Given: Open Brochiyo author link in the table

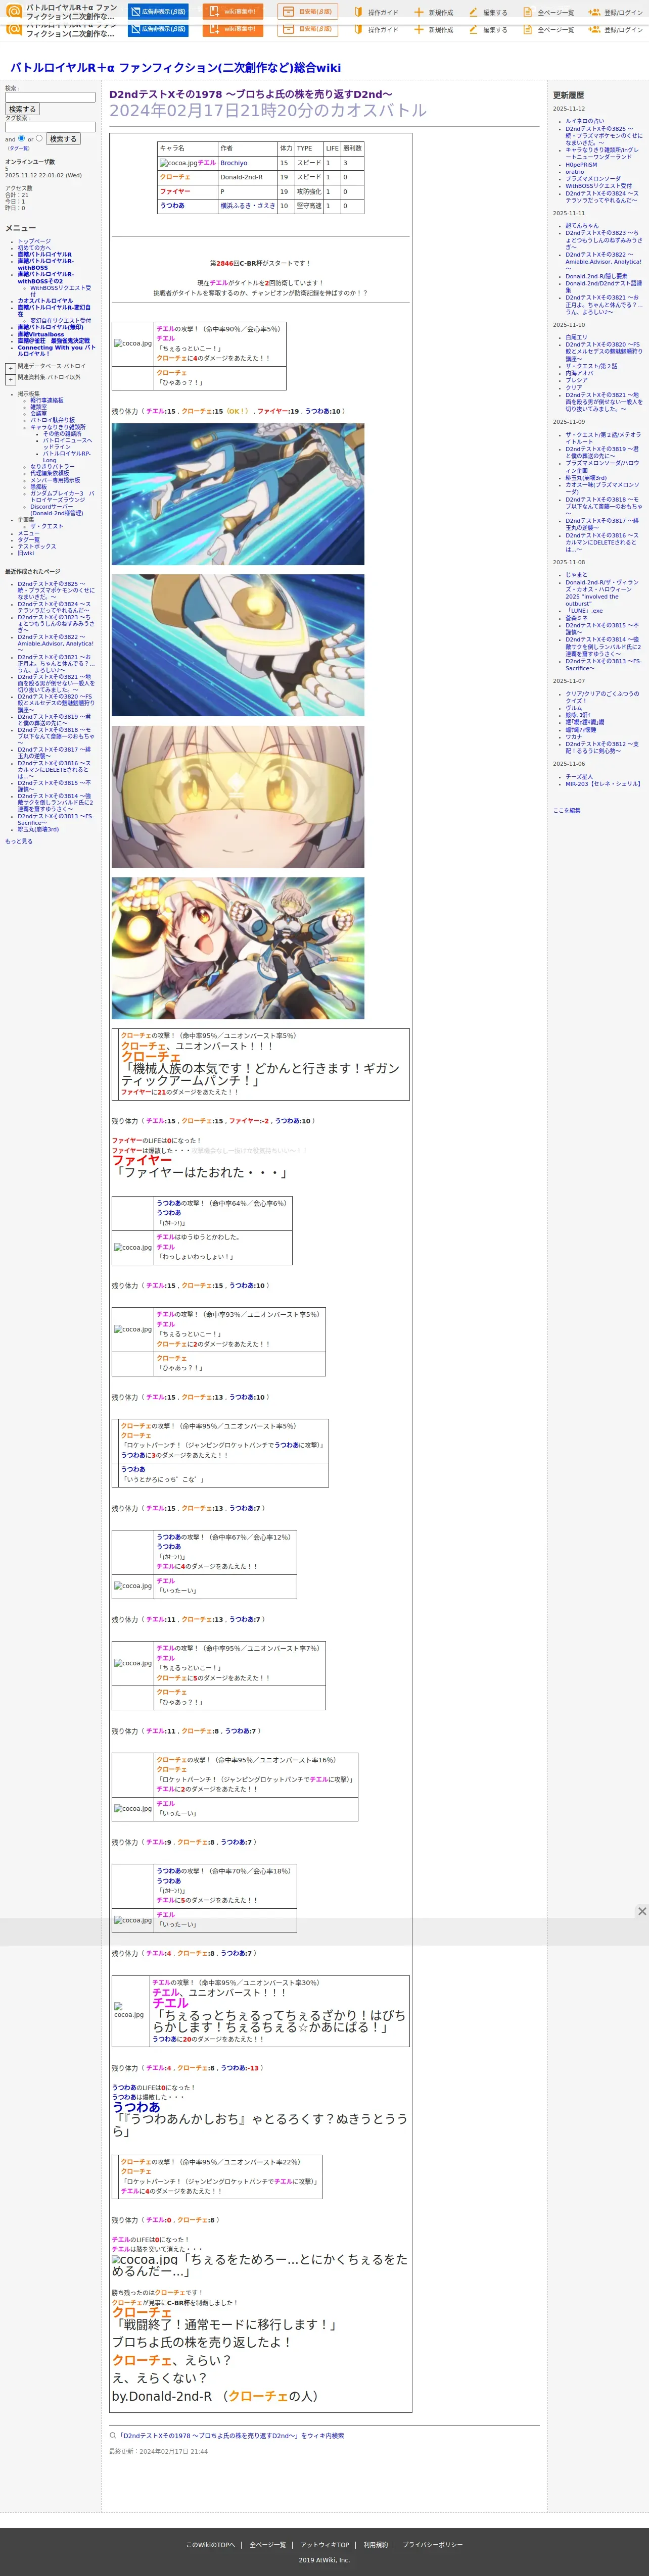Looking at the screenshot, I should click(x=233, y=162).
